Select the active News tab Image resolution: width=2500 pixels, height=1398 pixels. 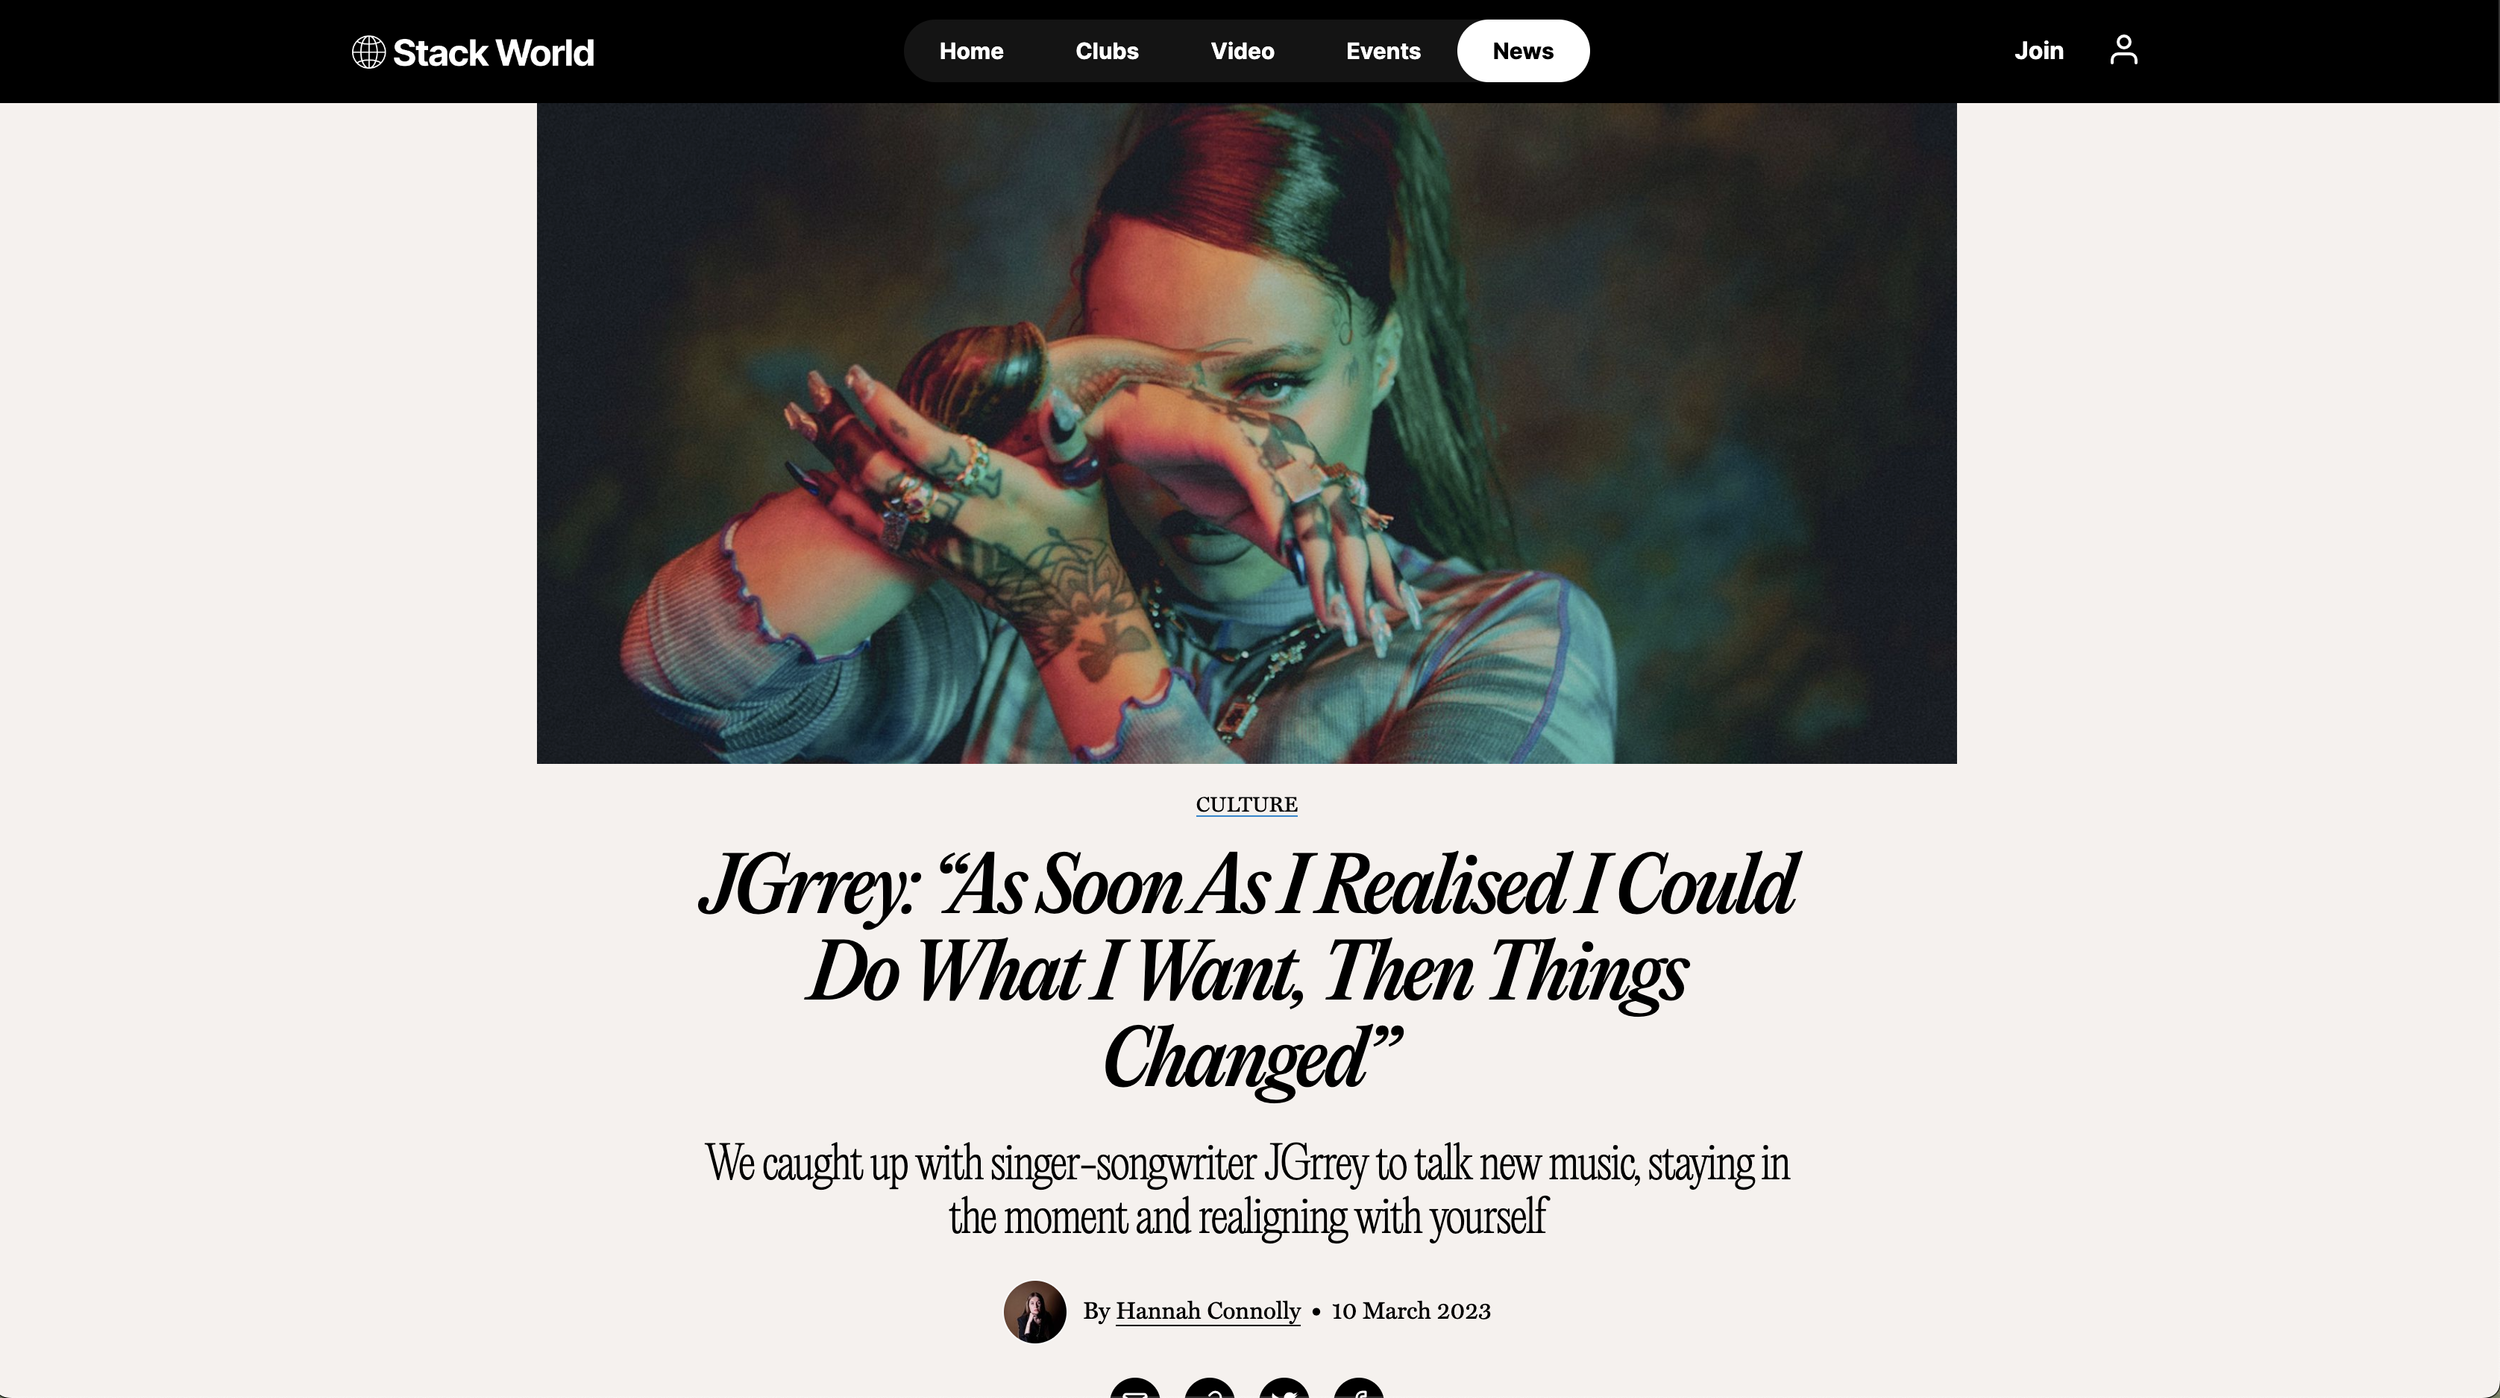(x=1523, y=51)
